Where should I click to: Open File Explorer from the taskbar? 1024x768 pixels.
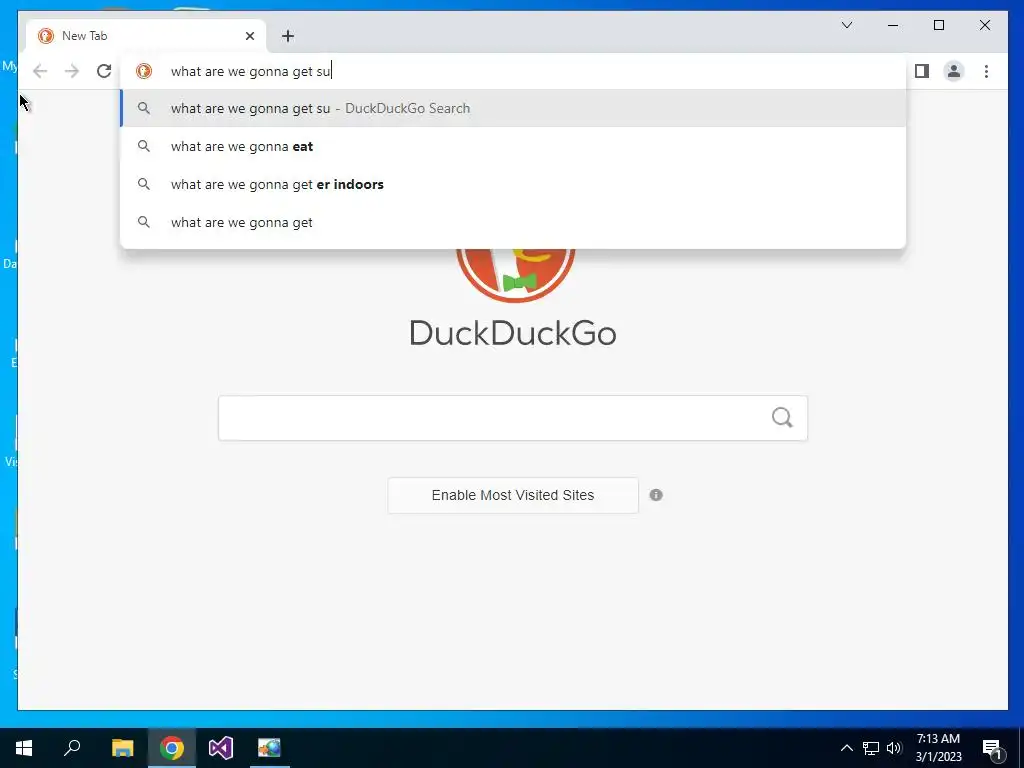(x=122, y=748)
